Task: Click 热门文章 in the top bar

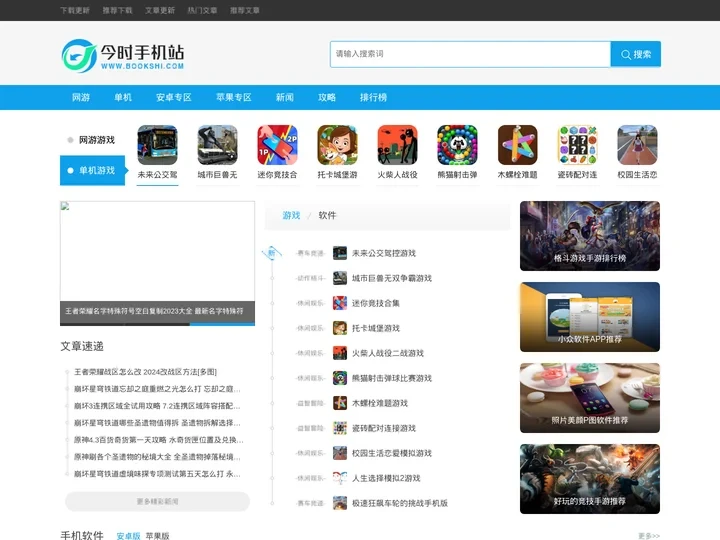Action: (202, 11)
